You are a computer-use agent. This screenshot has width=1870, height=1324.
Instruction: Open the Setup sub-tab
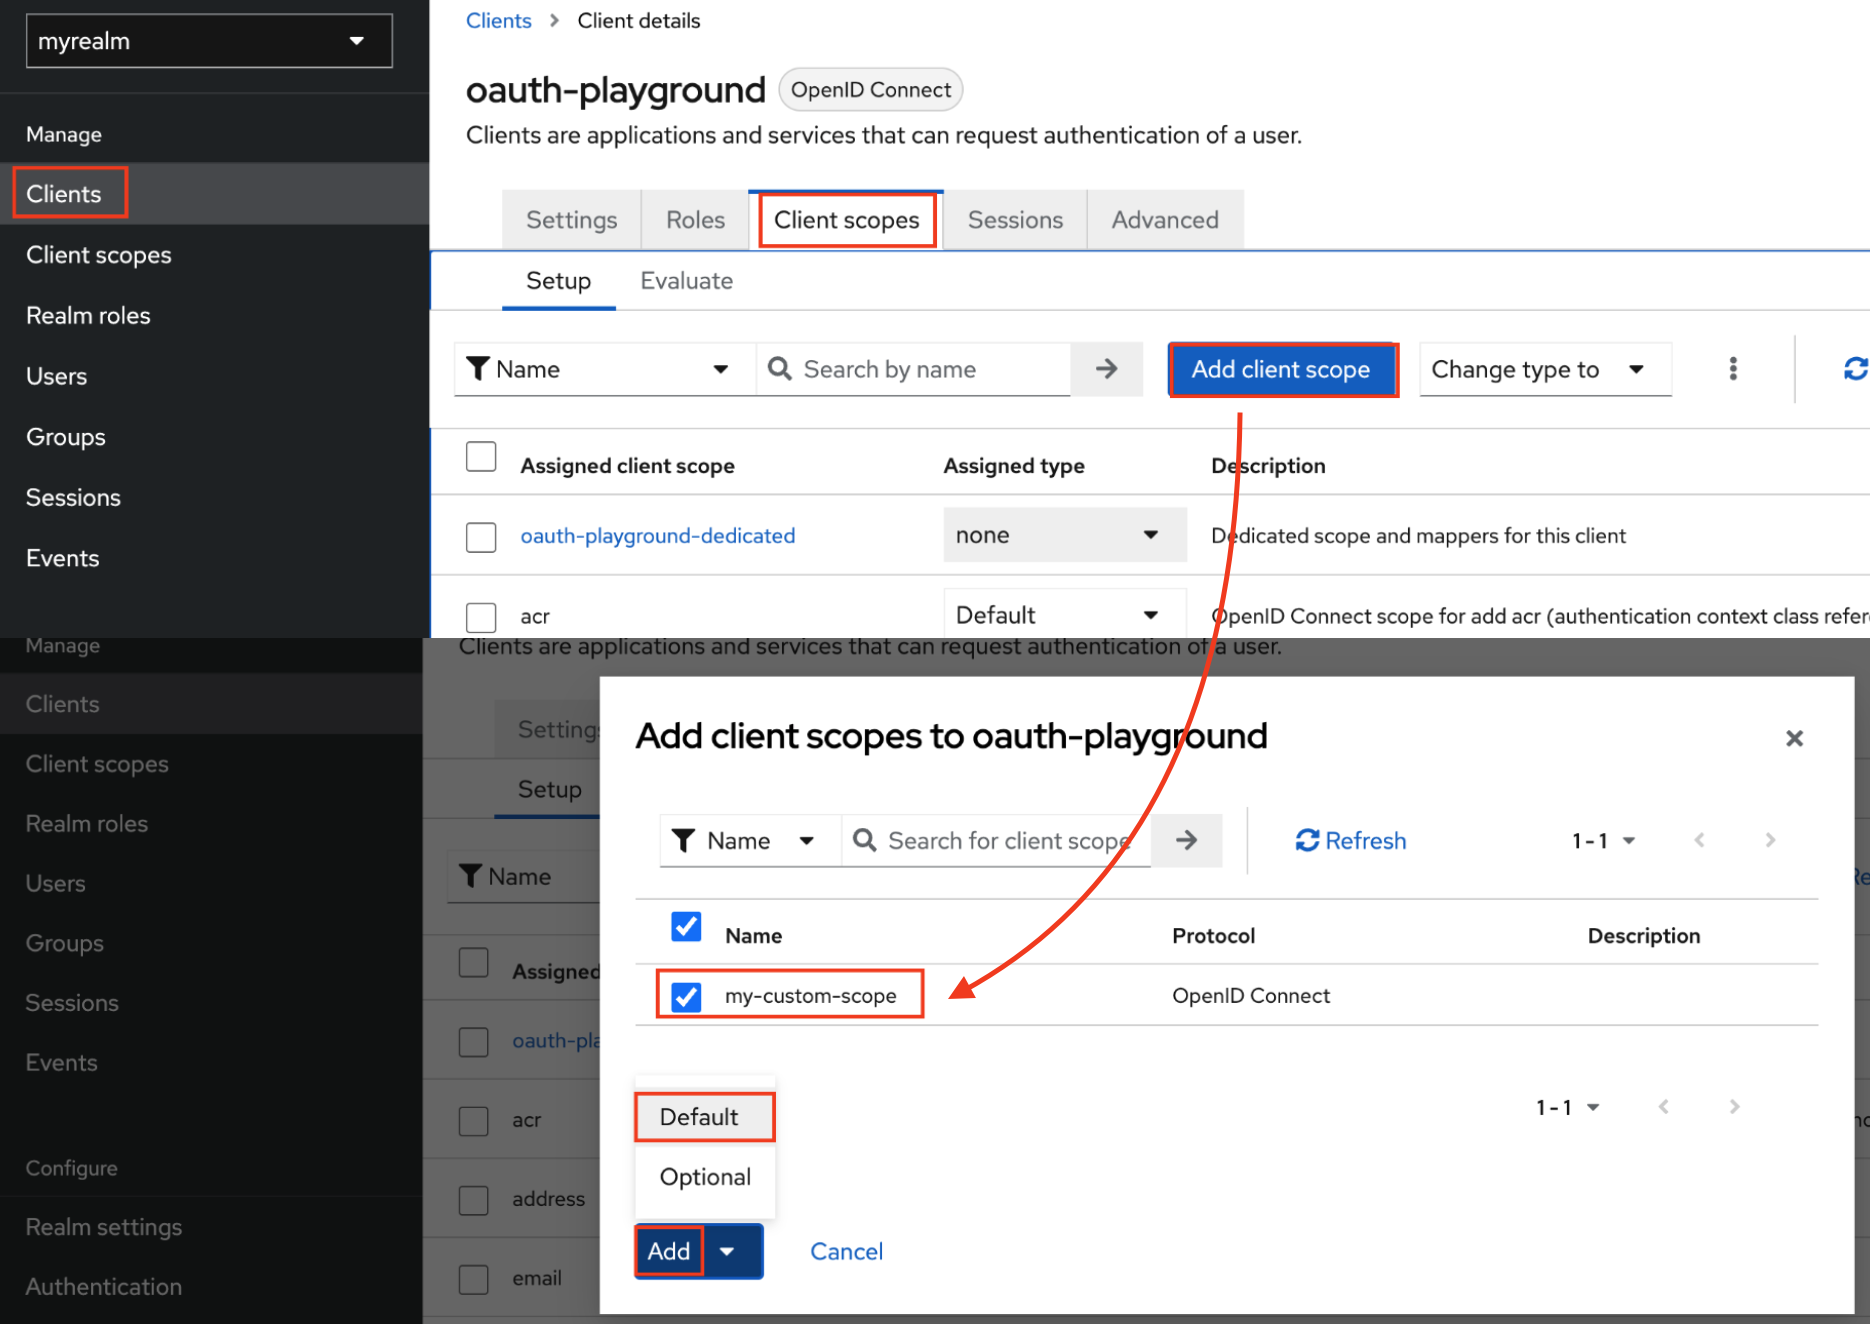click(559, 281)
